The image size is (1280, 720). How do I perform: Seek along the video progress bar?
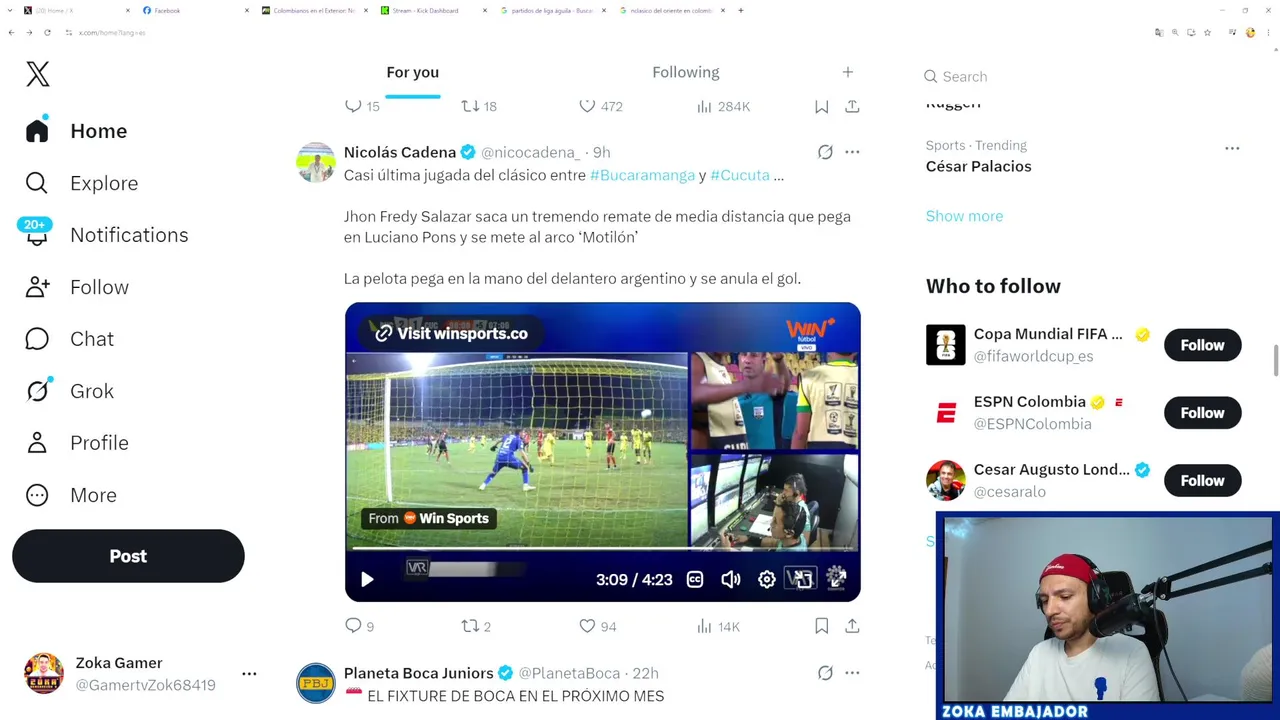602,548
